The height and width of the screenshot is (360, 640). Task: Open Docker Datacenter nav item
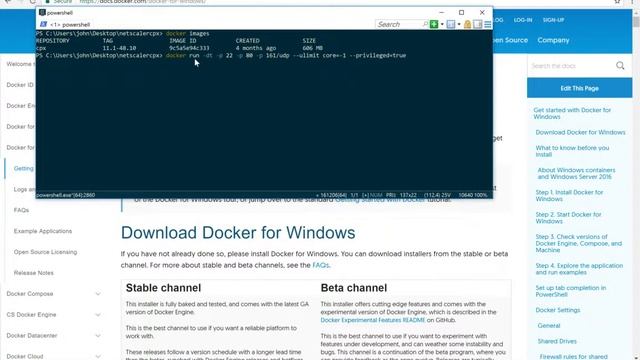pos(31,336)
